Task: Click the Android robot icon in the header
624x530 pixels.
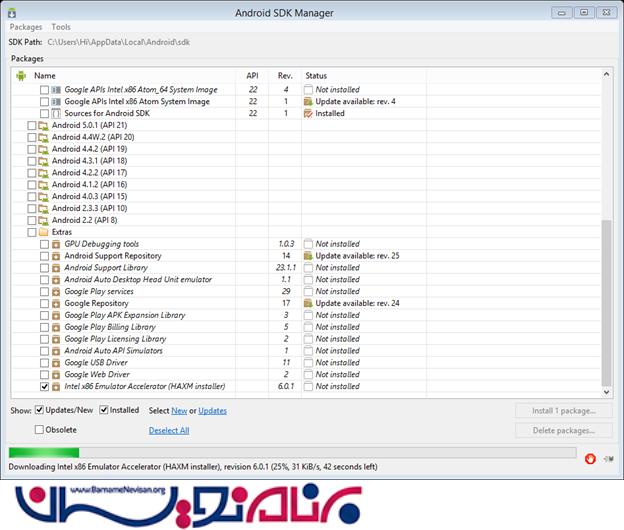Action: click(x=20, y=75)
